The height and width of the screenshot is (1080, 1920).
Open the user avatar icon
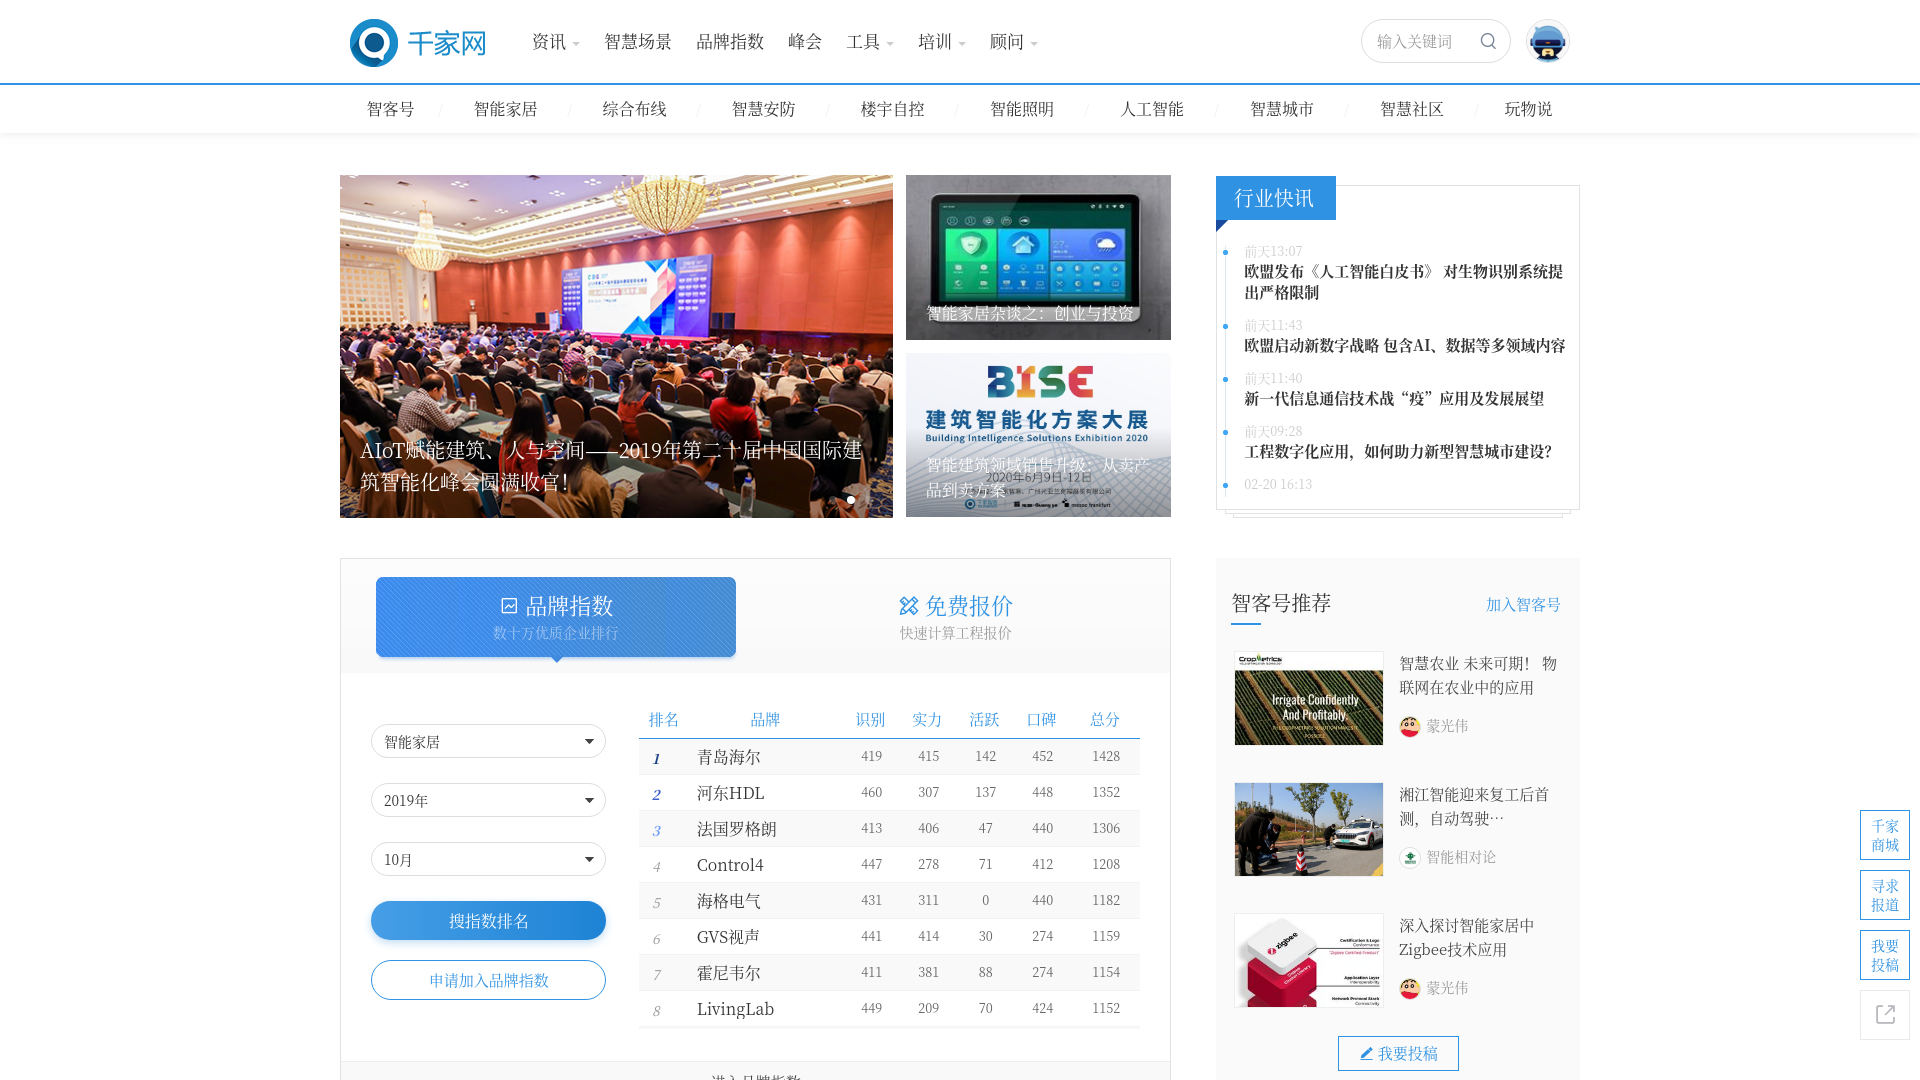tap(1547, 42)
